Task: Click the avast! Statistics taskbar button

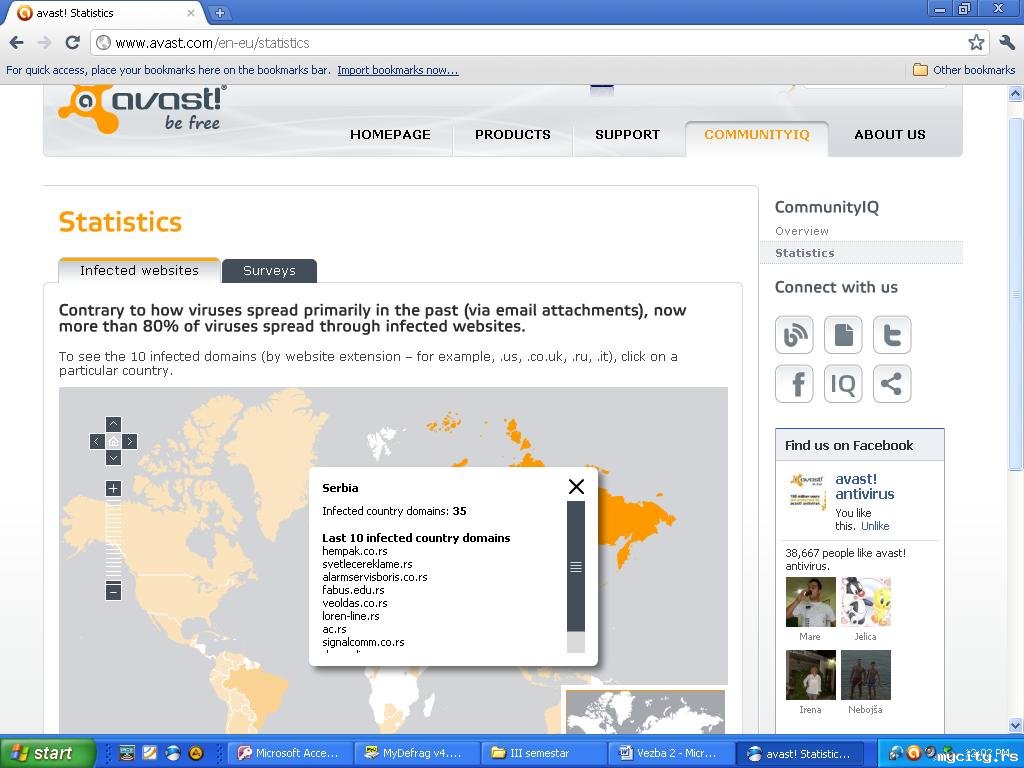Action: click(798, 753)
